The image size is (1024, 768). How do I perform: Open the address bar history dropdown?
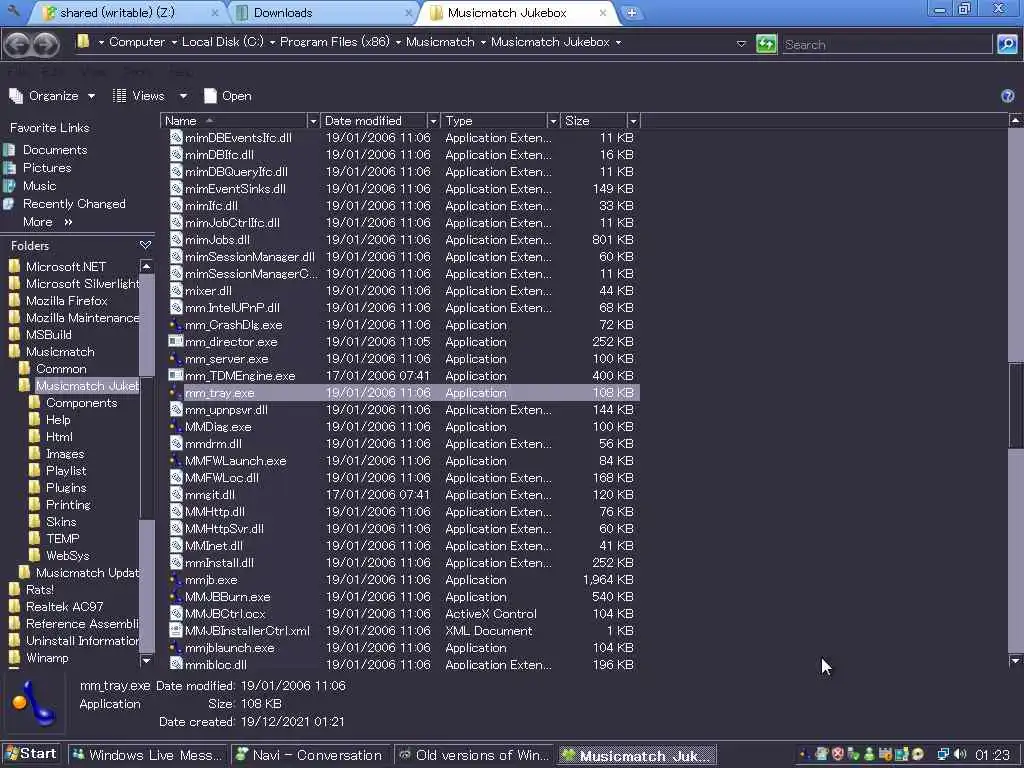click(741, 44)
